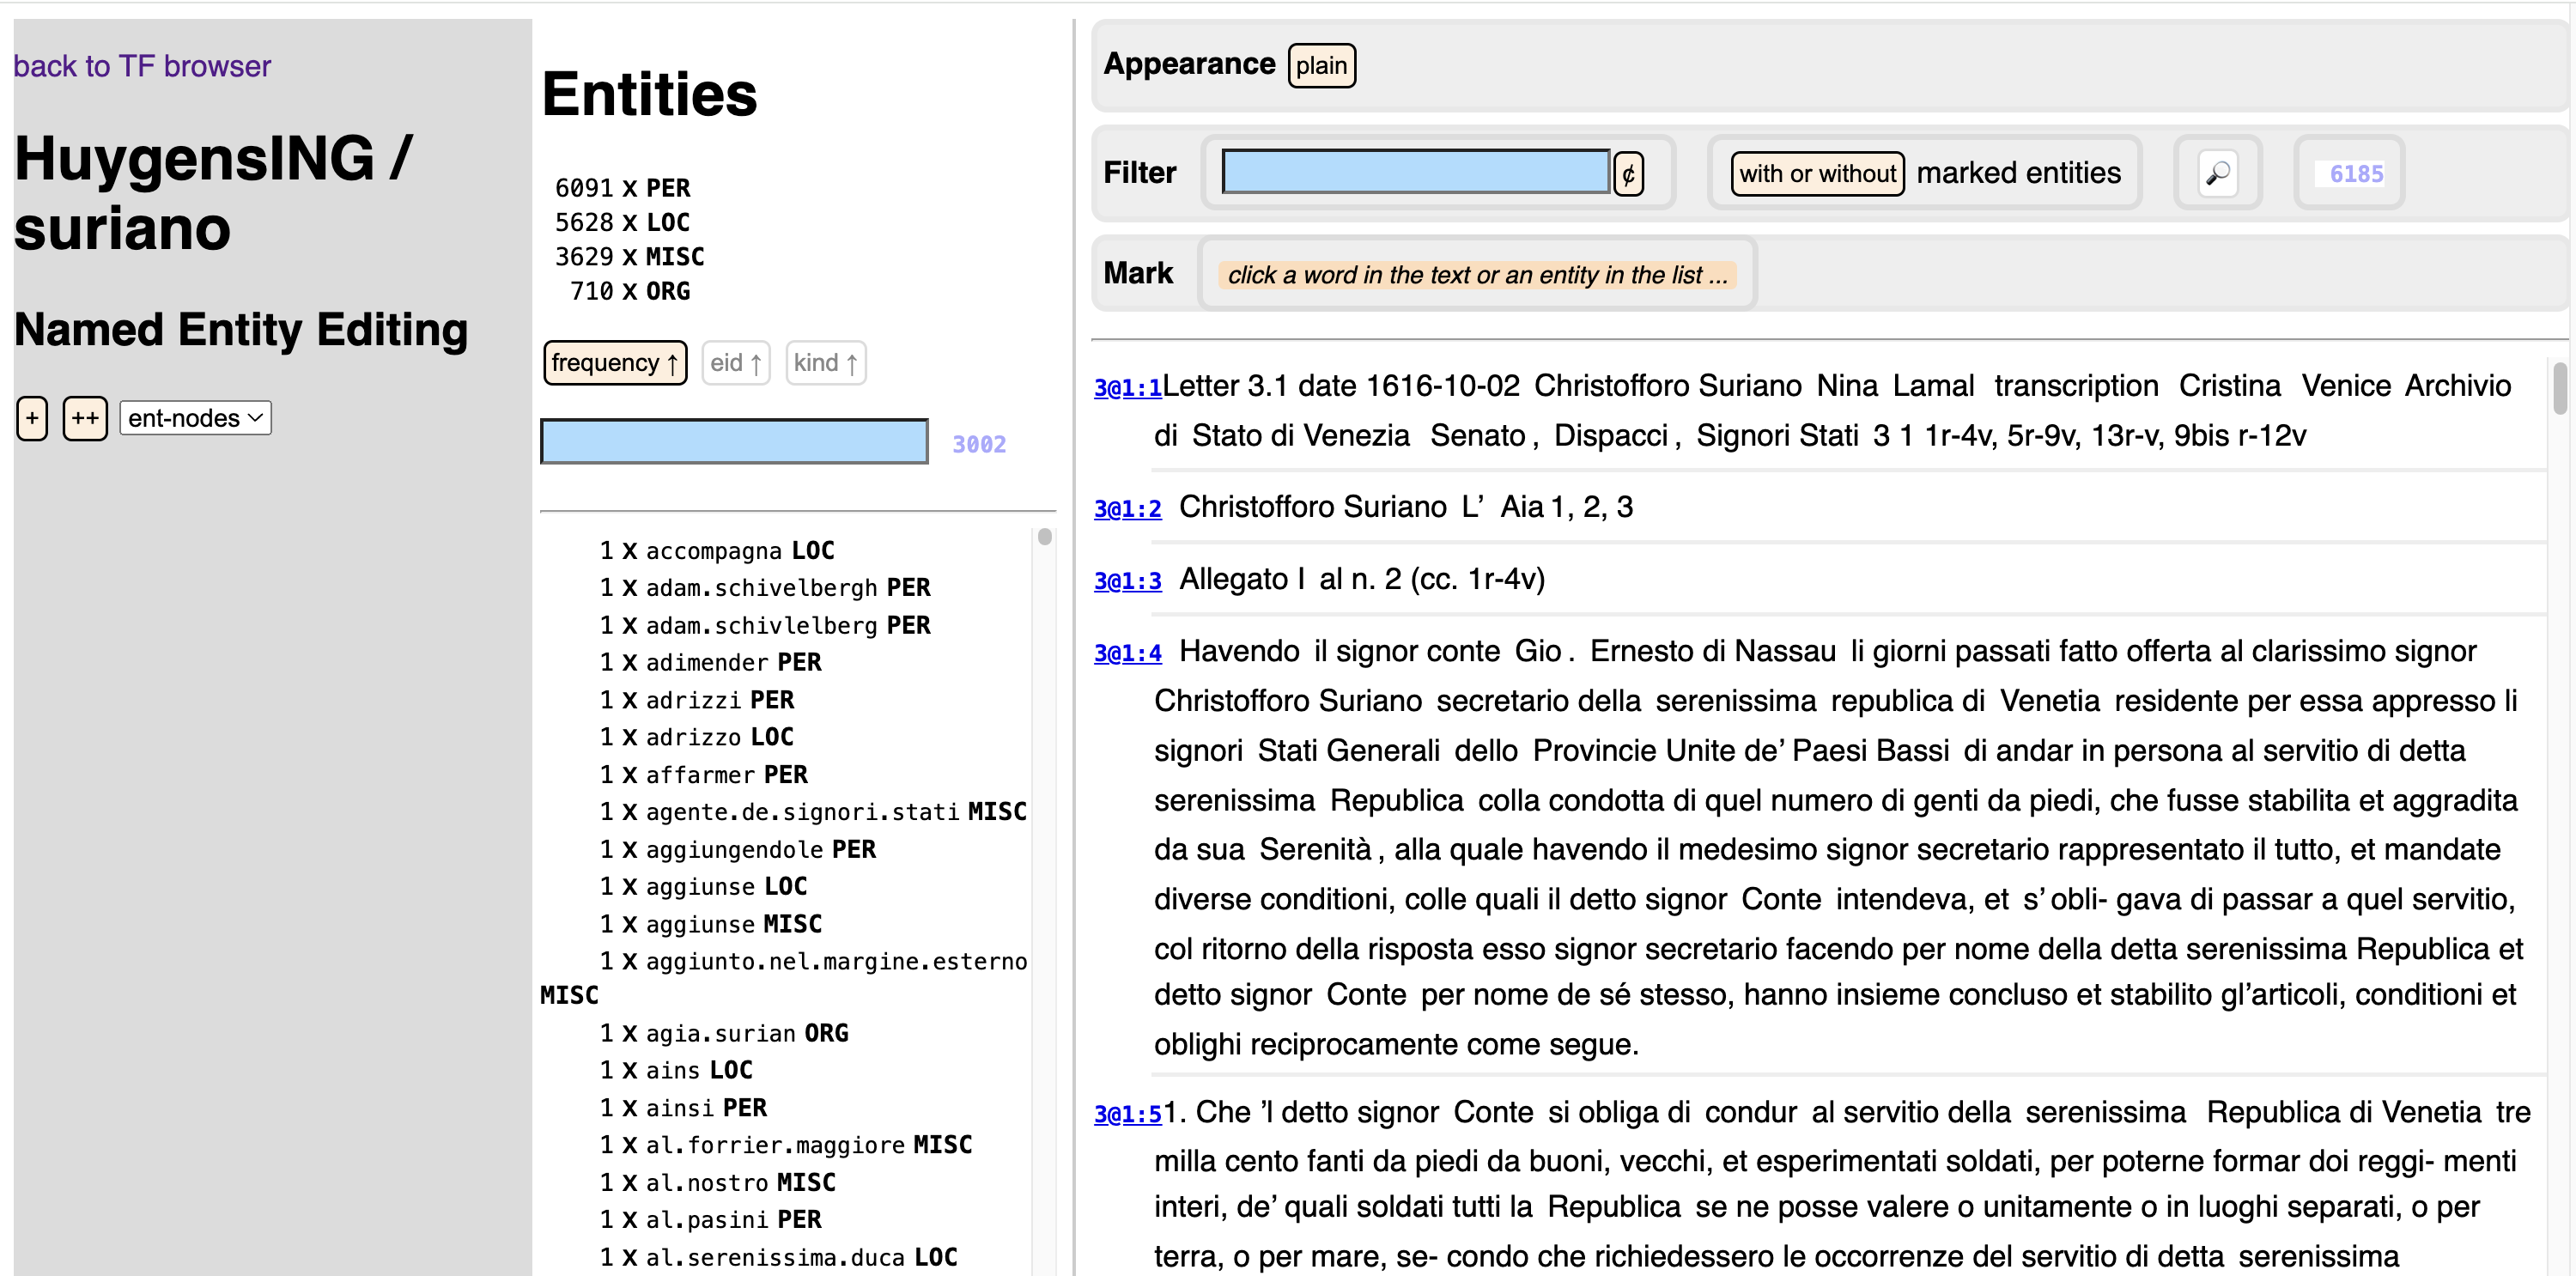Click 'Serenità' in section 3@1:4
The image size is (2576, 1276).
coord(1315,849)
